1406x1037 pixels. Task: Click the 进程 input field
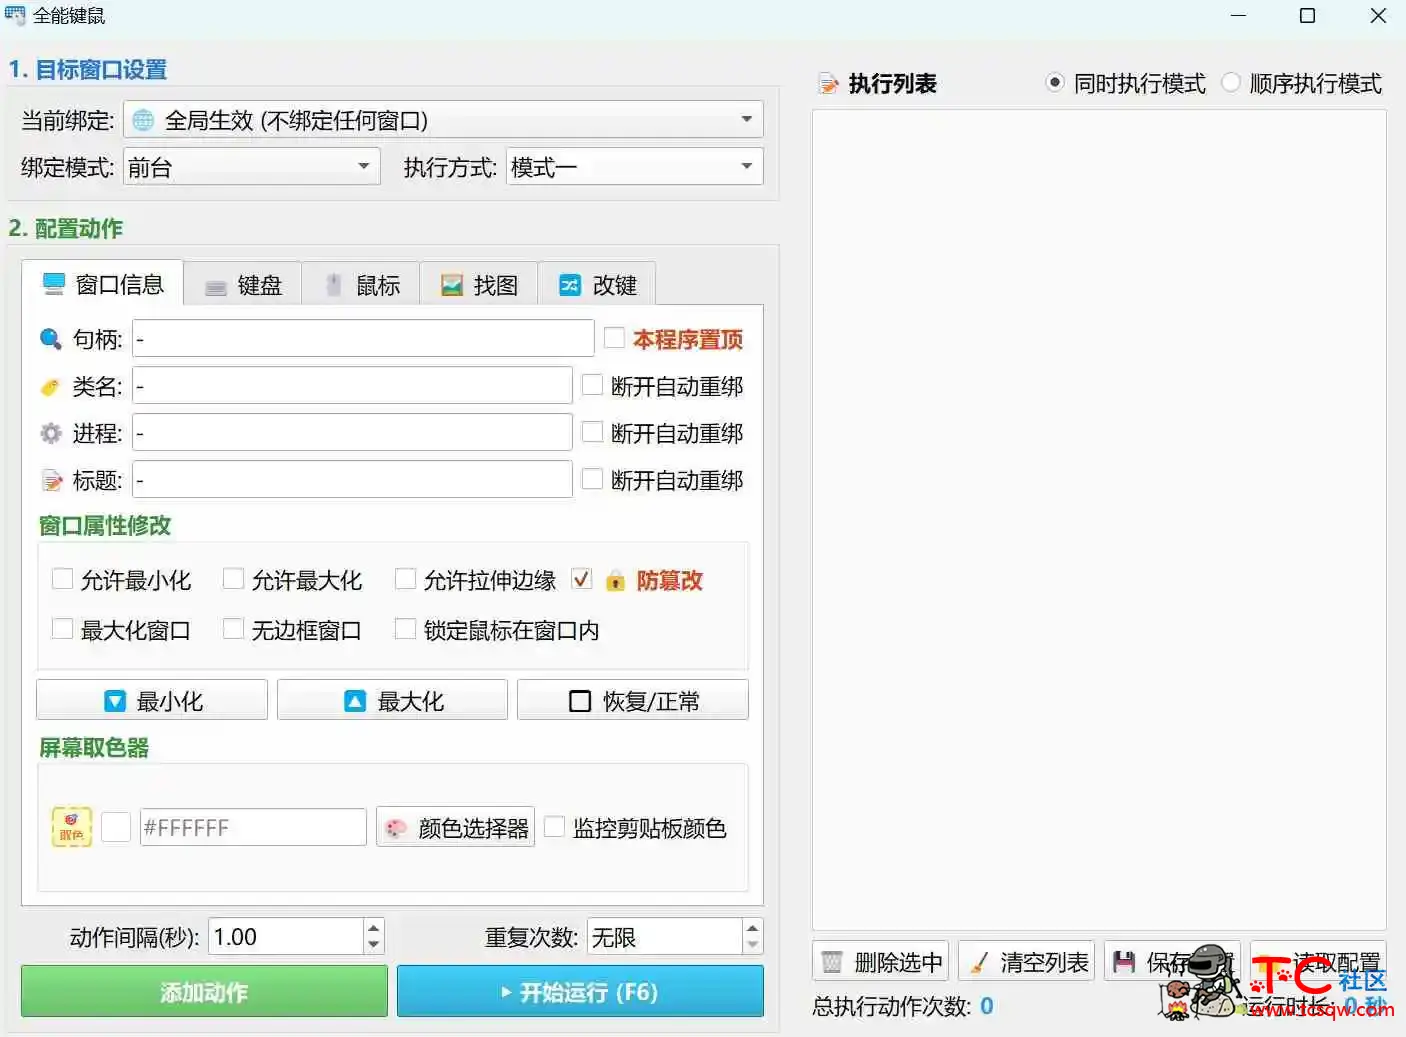pyautogui.click(x=352, y=432)
